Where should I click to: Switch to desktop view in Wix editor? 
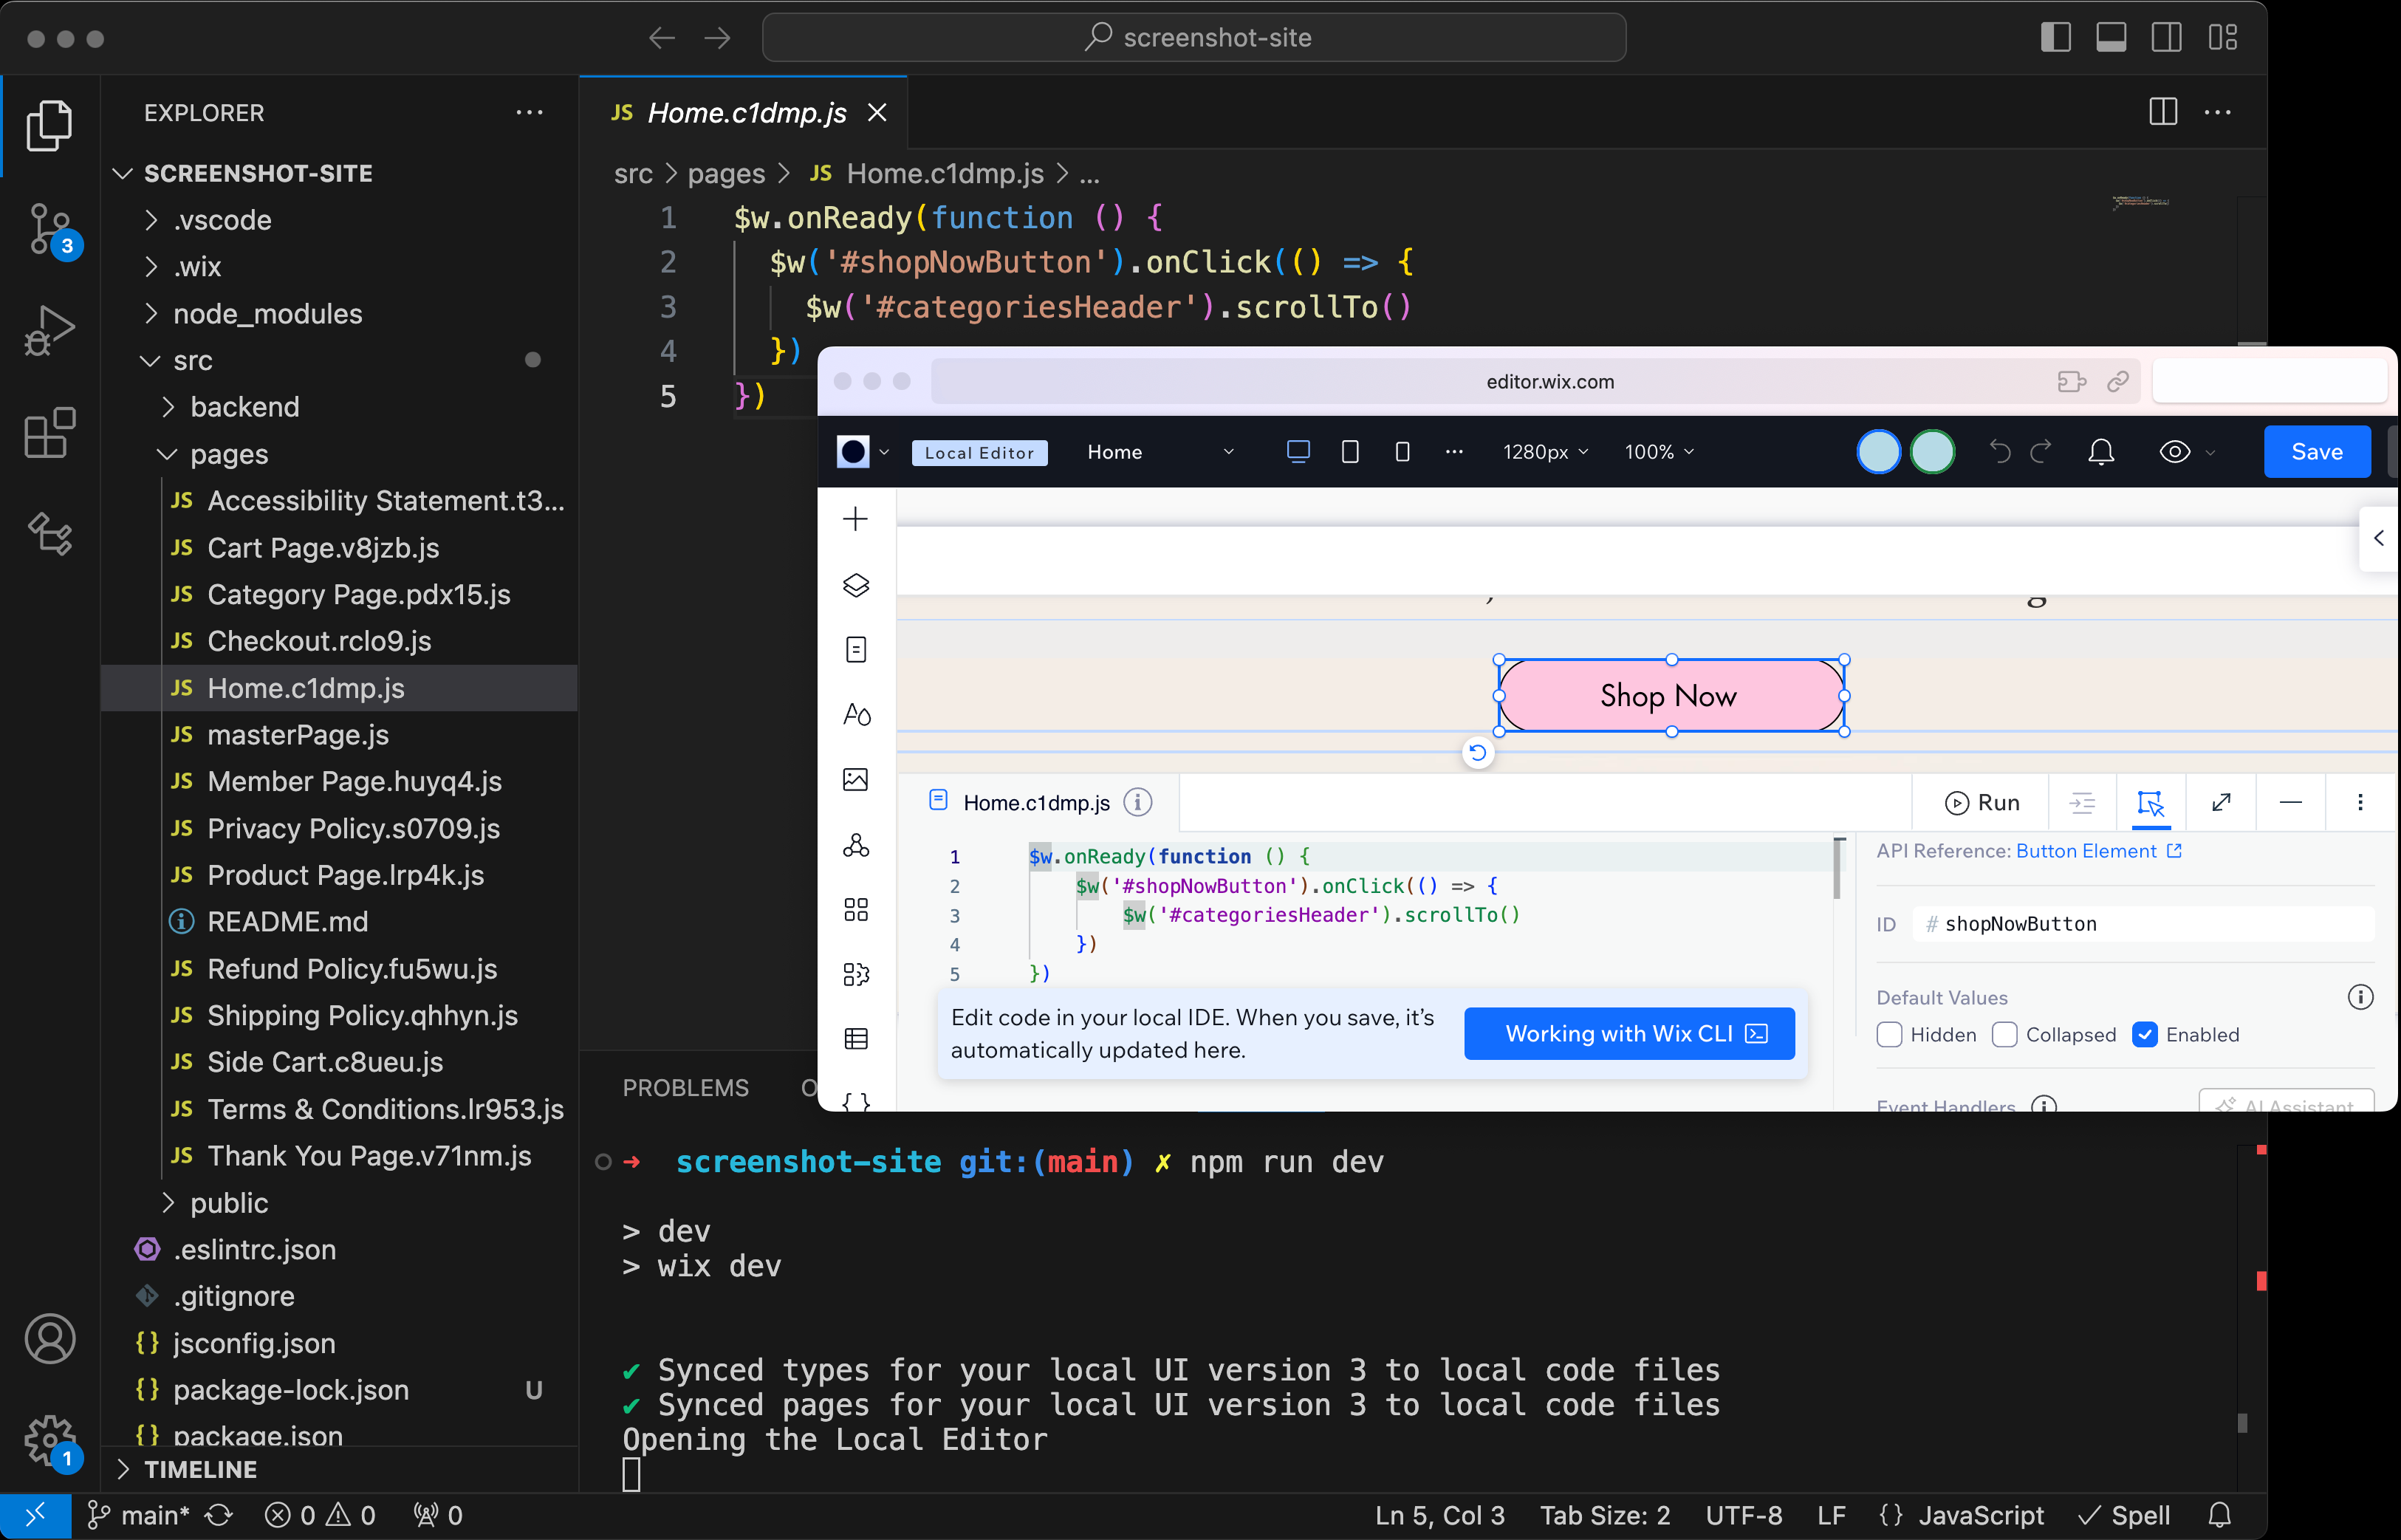(x=1298, y=452)
